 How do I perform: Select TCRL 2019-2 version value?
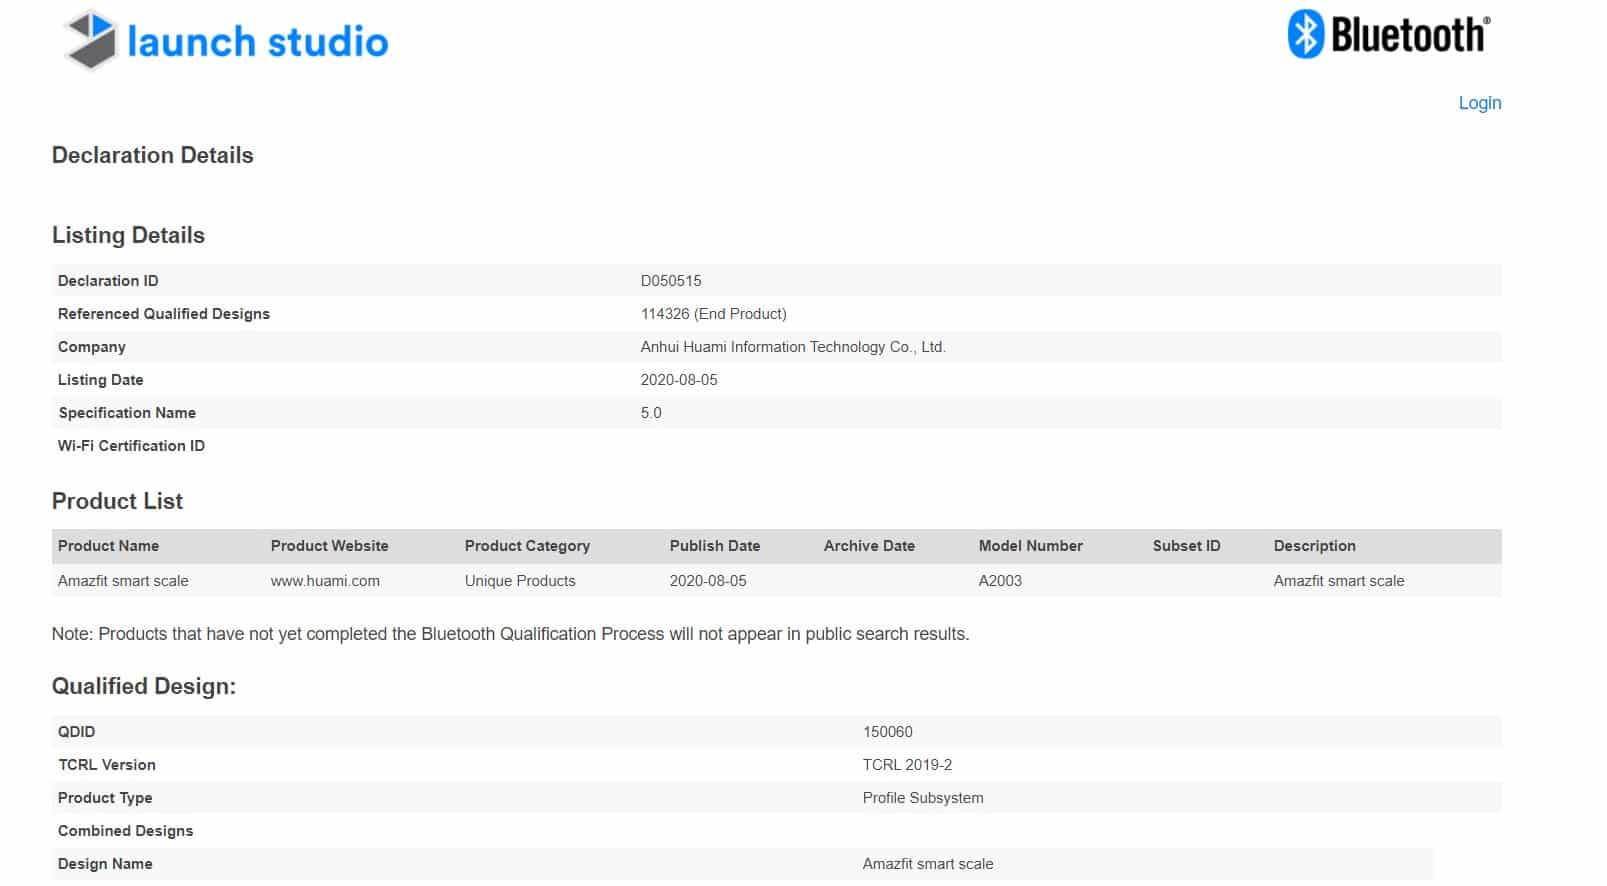[907, 765]
